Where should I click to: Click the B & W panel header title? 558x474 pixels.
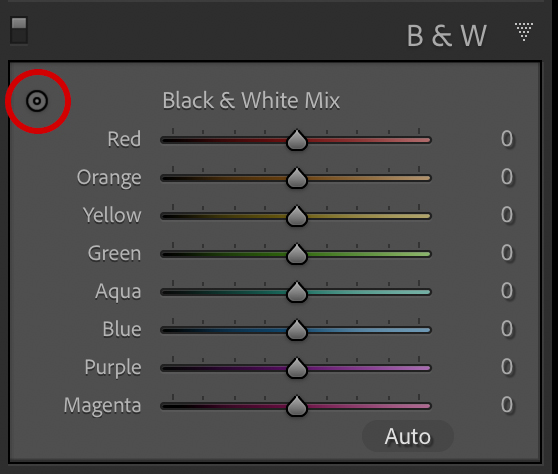pos(447,36)
